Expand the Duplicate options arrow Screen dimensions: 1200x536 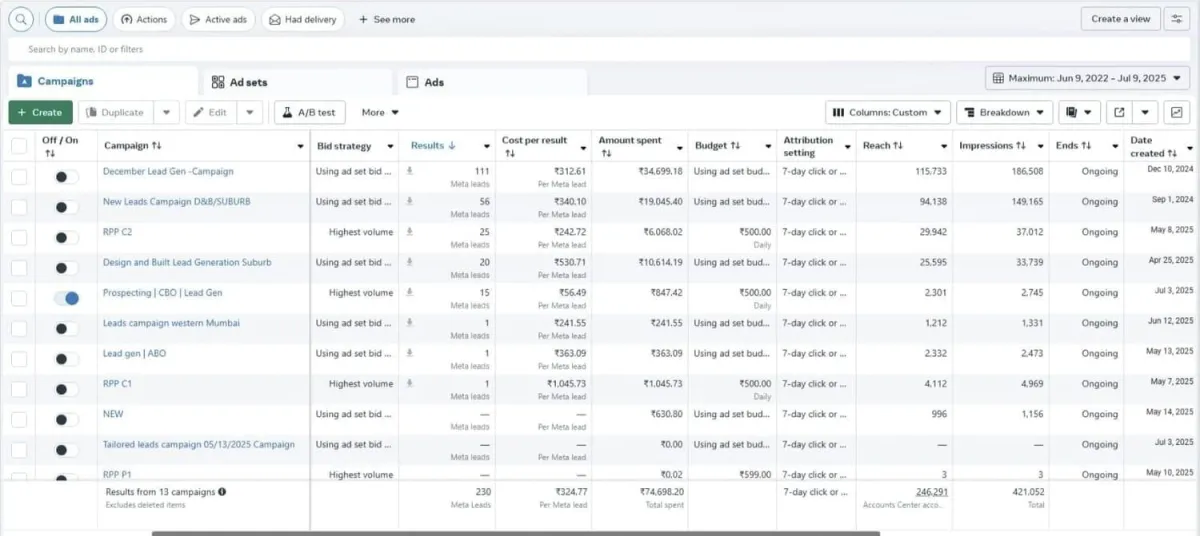tap(167, 113)
